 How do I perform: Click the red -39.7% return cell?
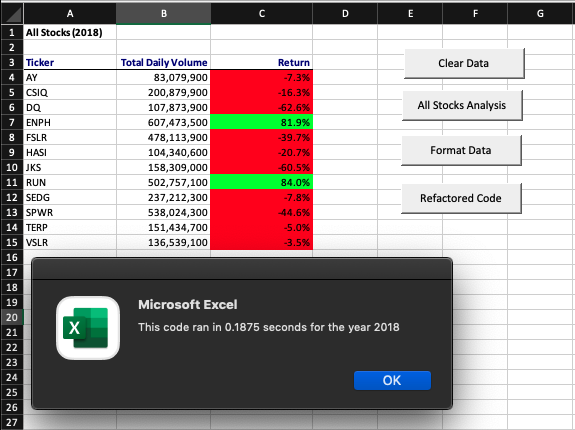261,137
